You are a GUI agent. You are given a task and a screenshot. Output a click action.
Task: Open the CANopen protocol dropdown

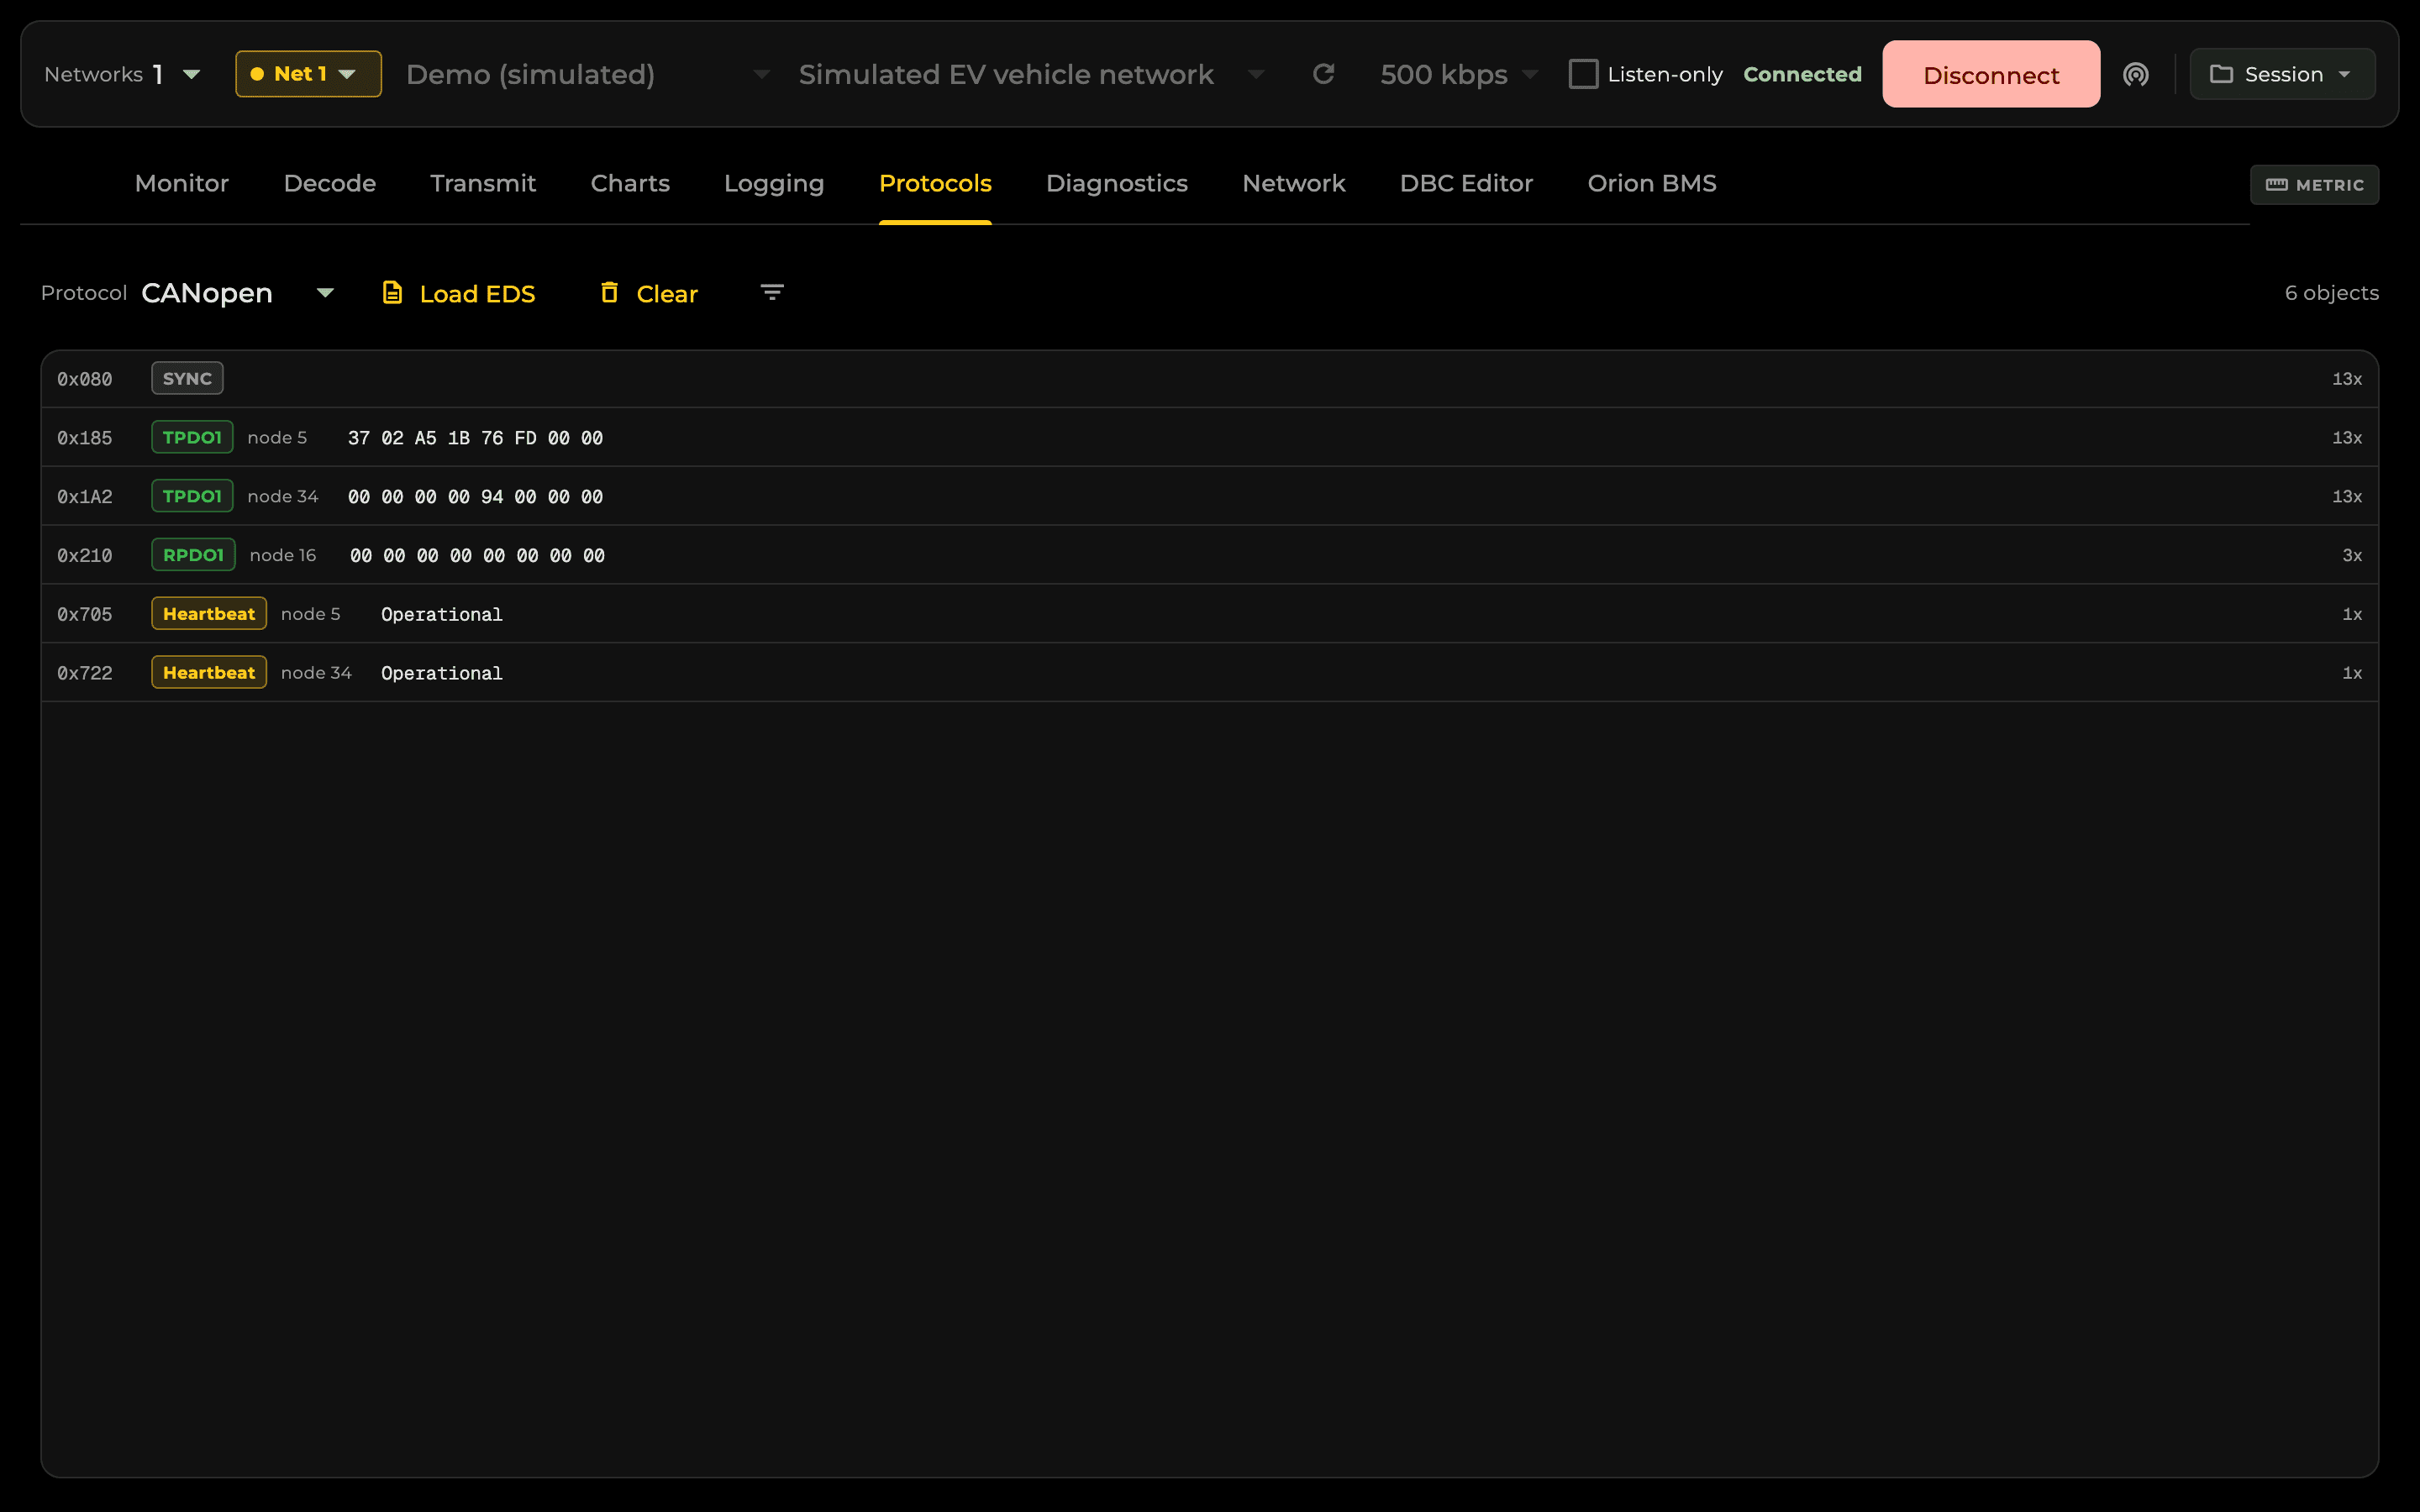[238, 293]
